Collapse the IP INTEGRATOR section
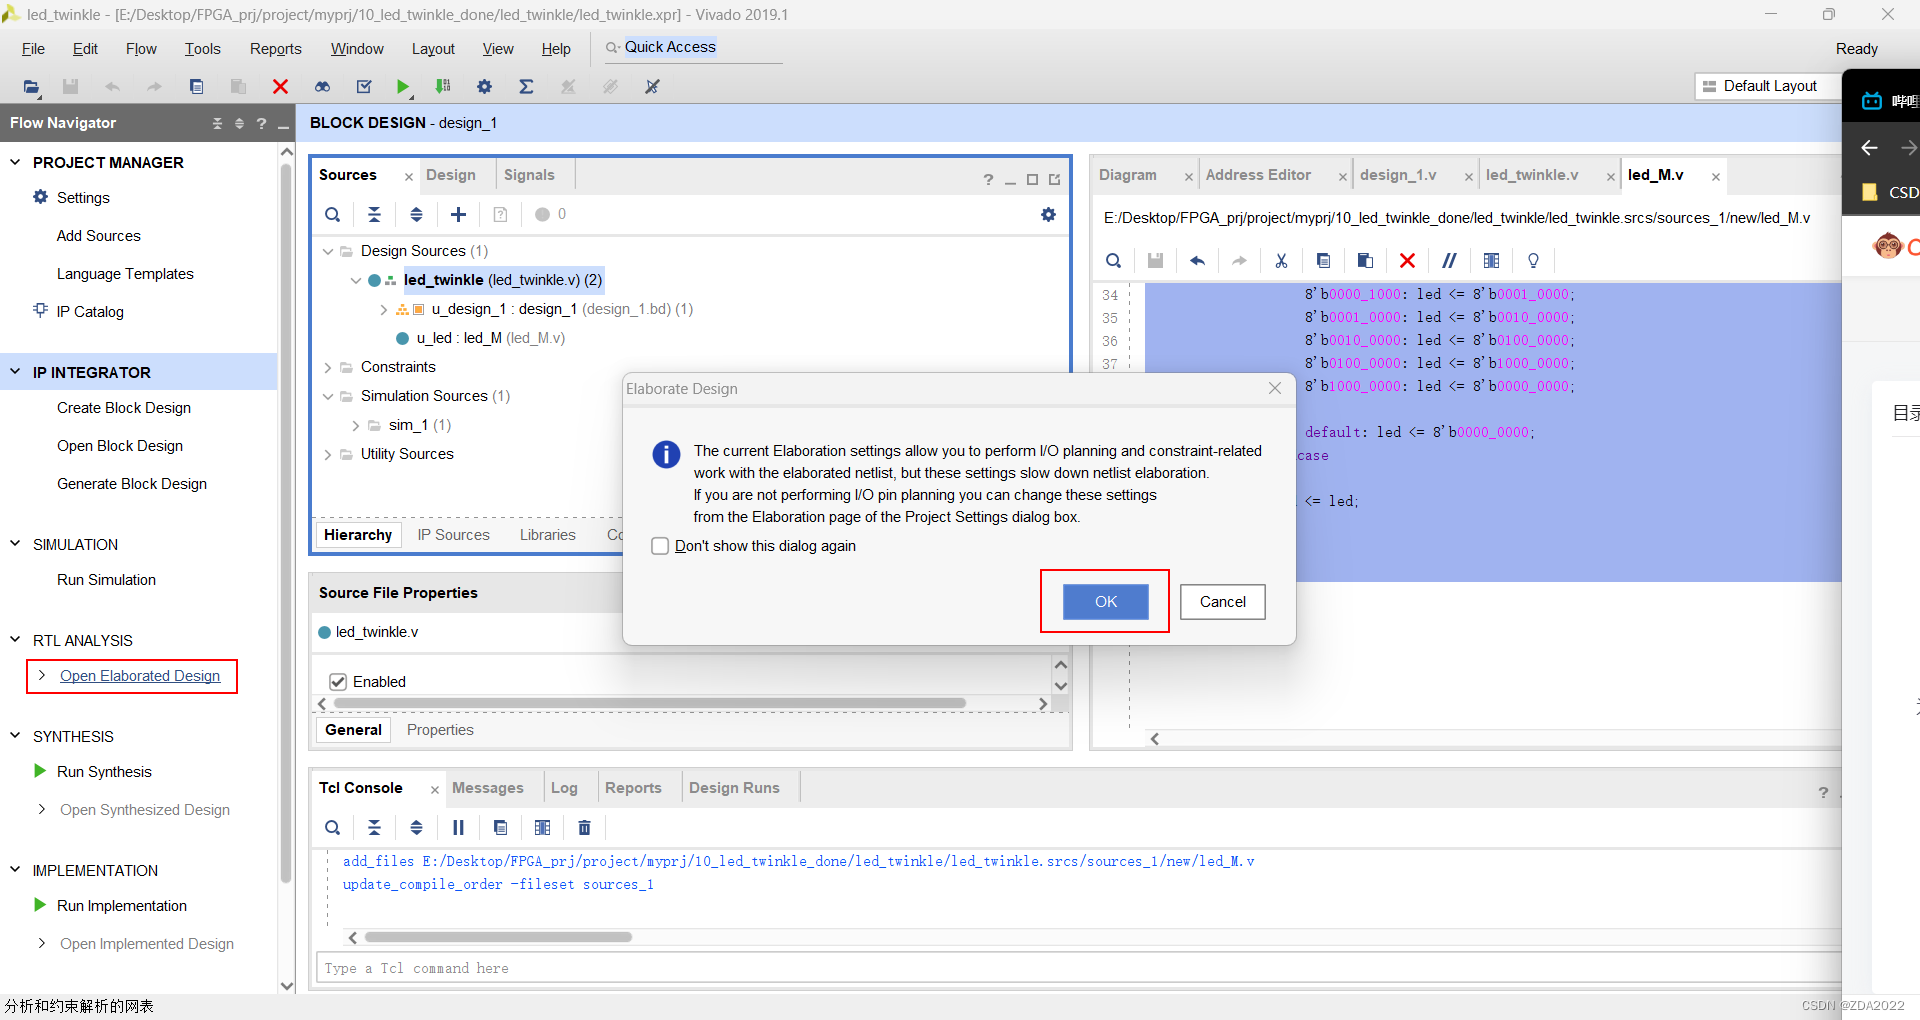This screenshot has height=1020, width=1920. click(x=15, y=372)
